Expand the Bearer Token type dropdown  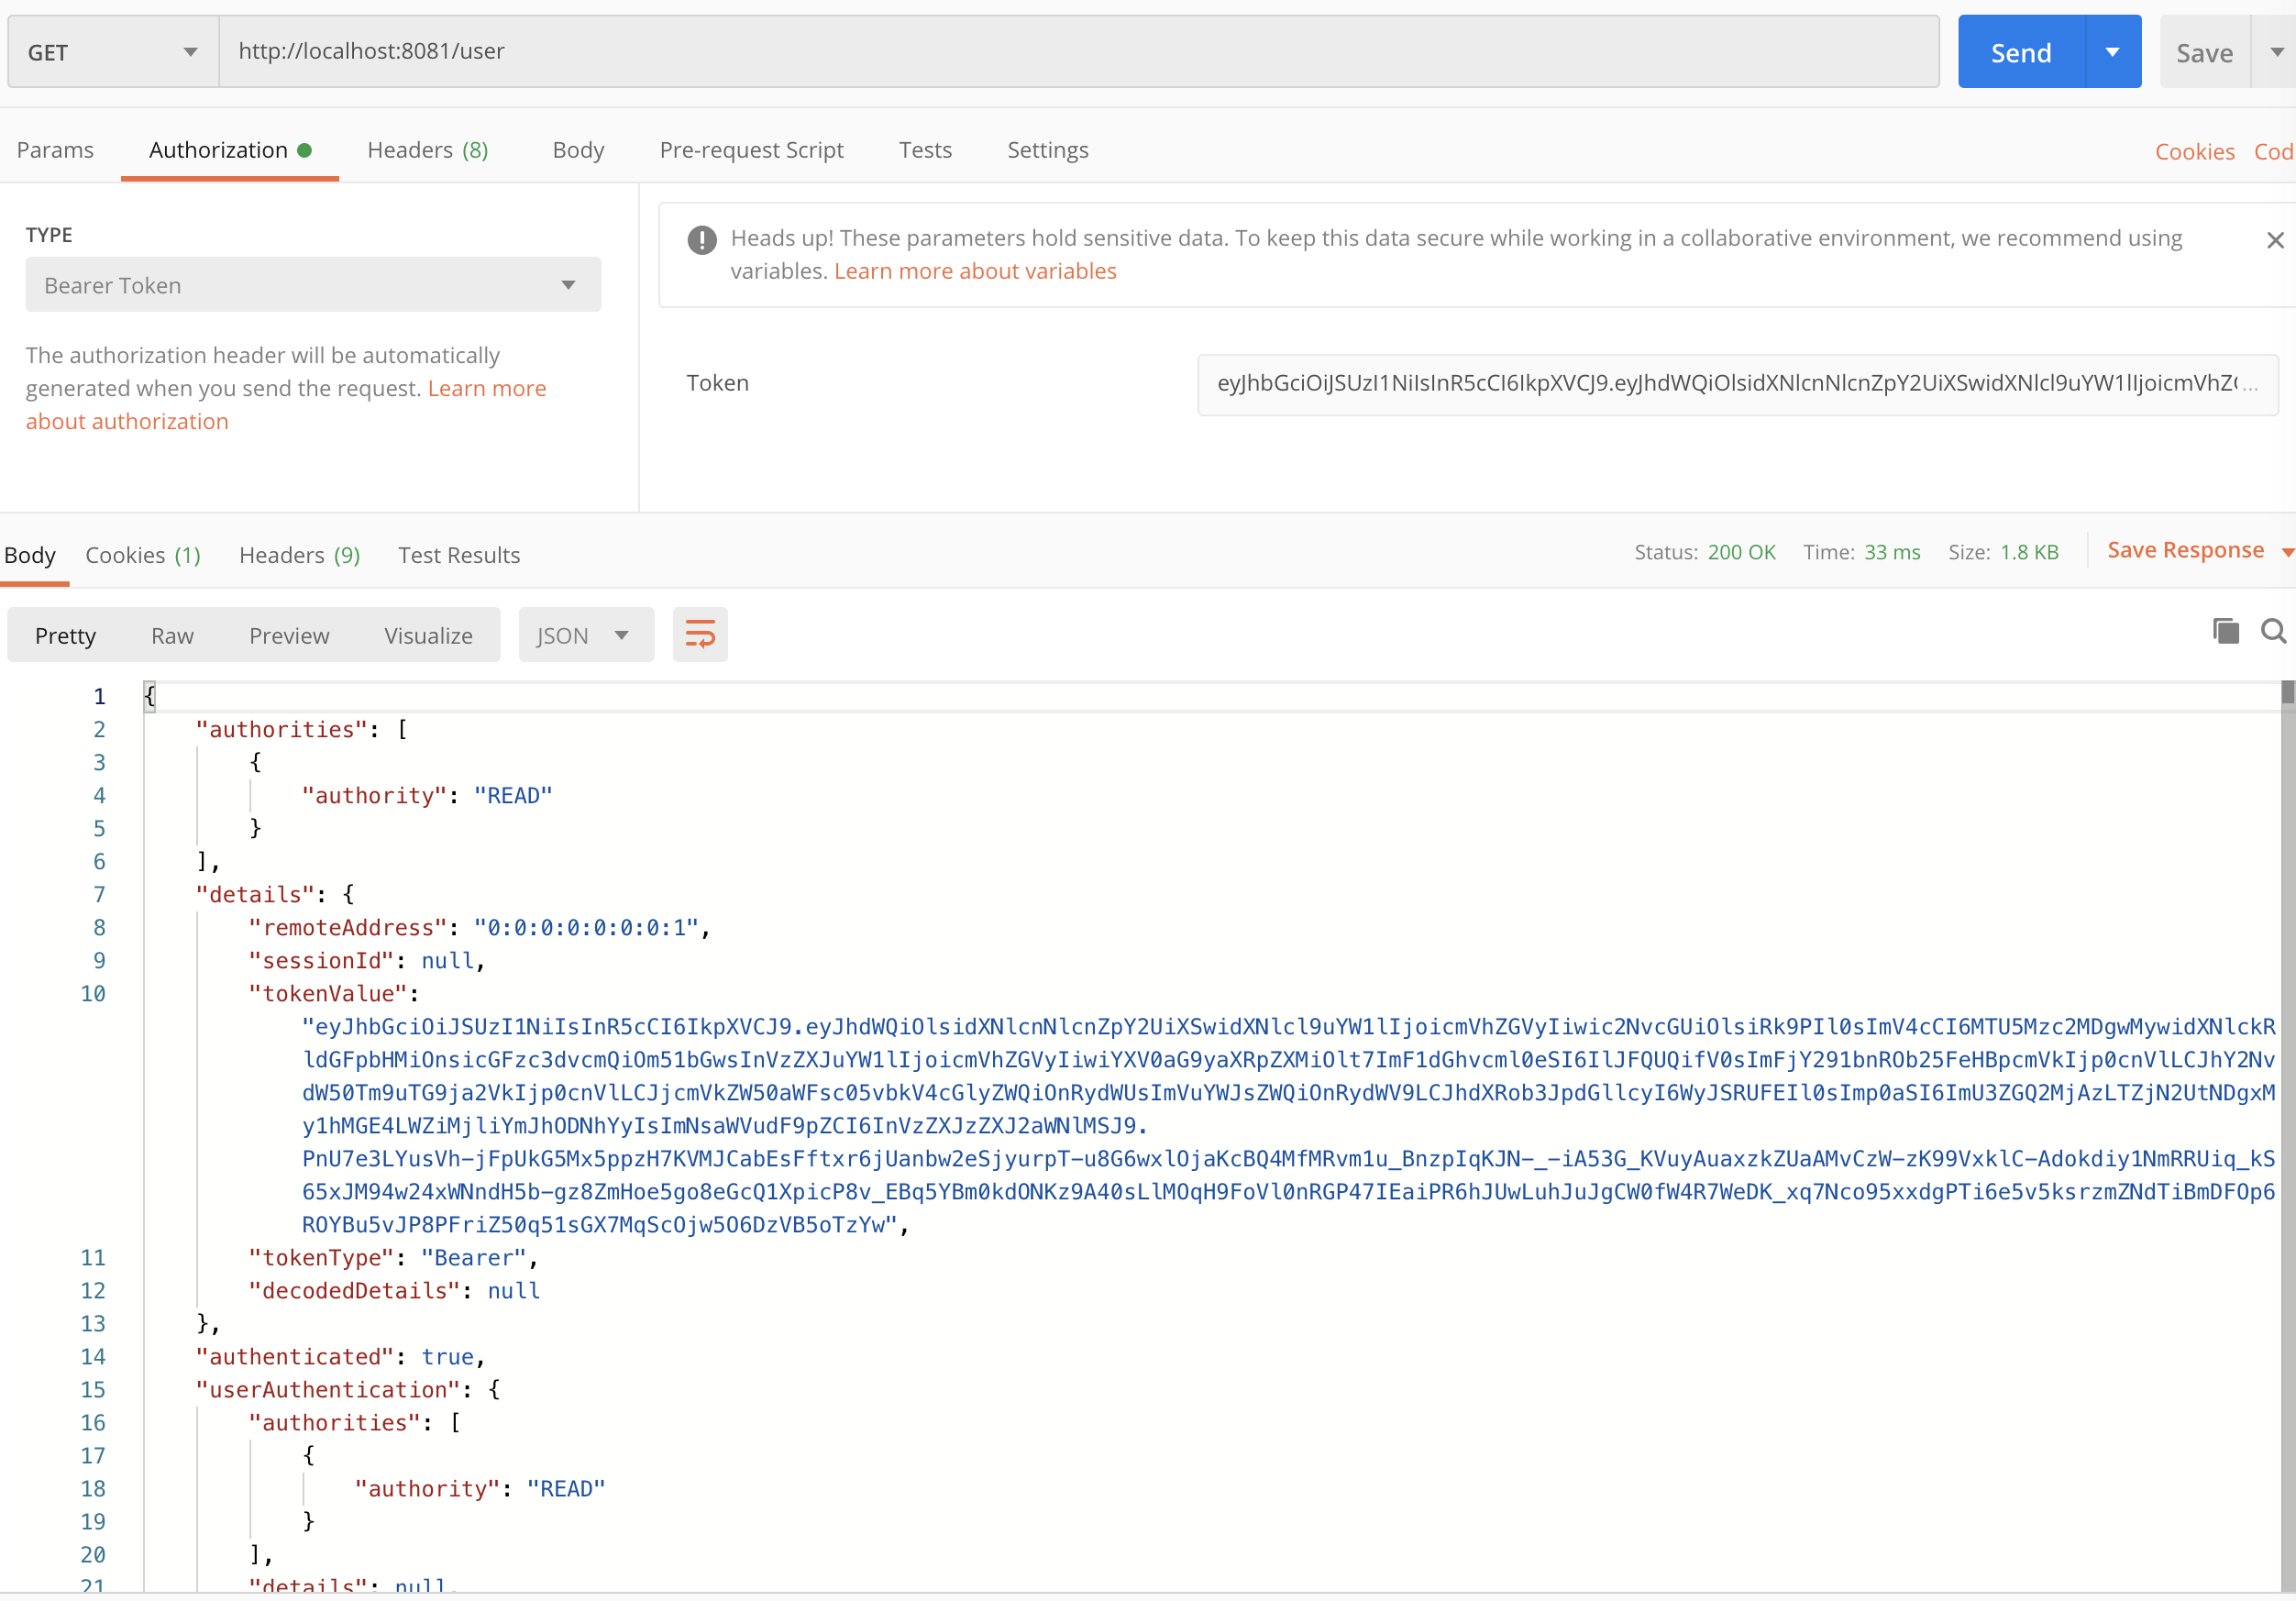(x=313, y=285)
